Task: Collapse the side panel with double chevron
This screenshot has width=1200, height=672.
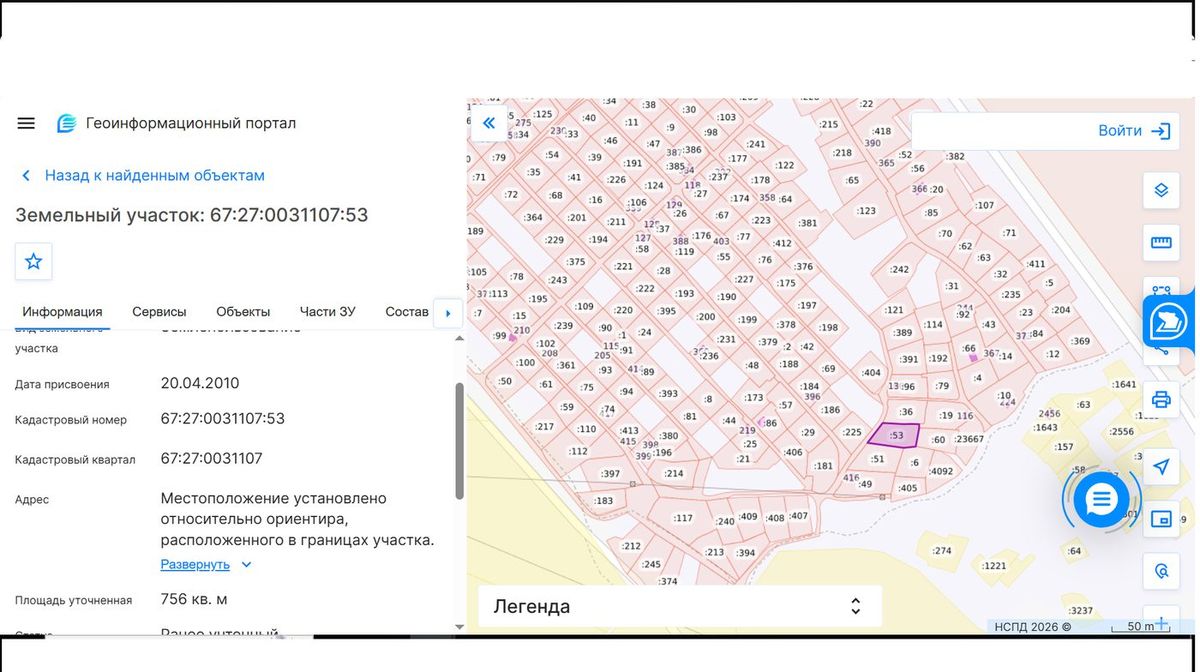Action: tap(489, 123)
